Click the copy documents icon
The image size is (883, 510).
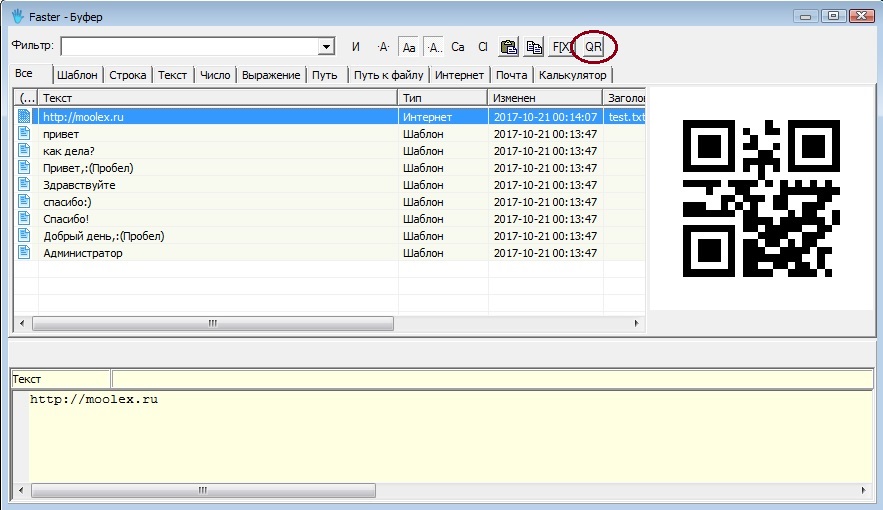tap(534, 47)
